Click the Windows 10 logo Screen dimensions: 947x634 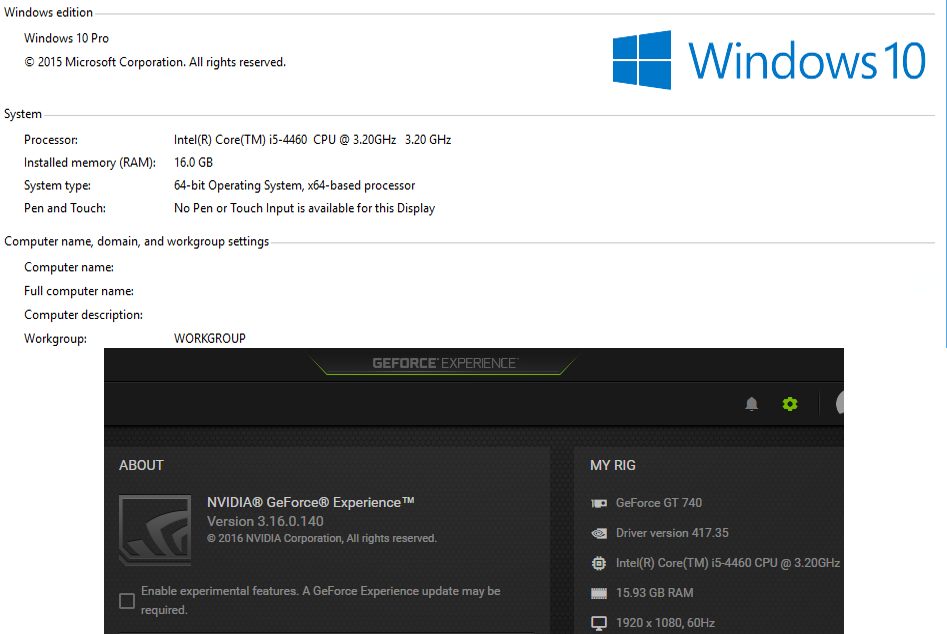769,60
